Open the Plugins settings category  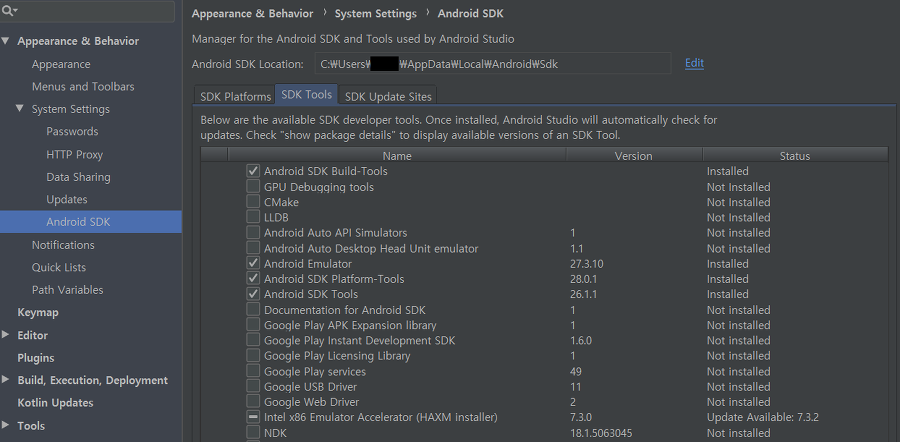pos(36,358)
